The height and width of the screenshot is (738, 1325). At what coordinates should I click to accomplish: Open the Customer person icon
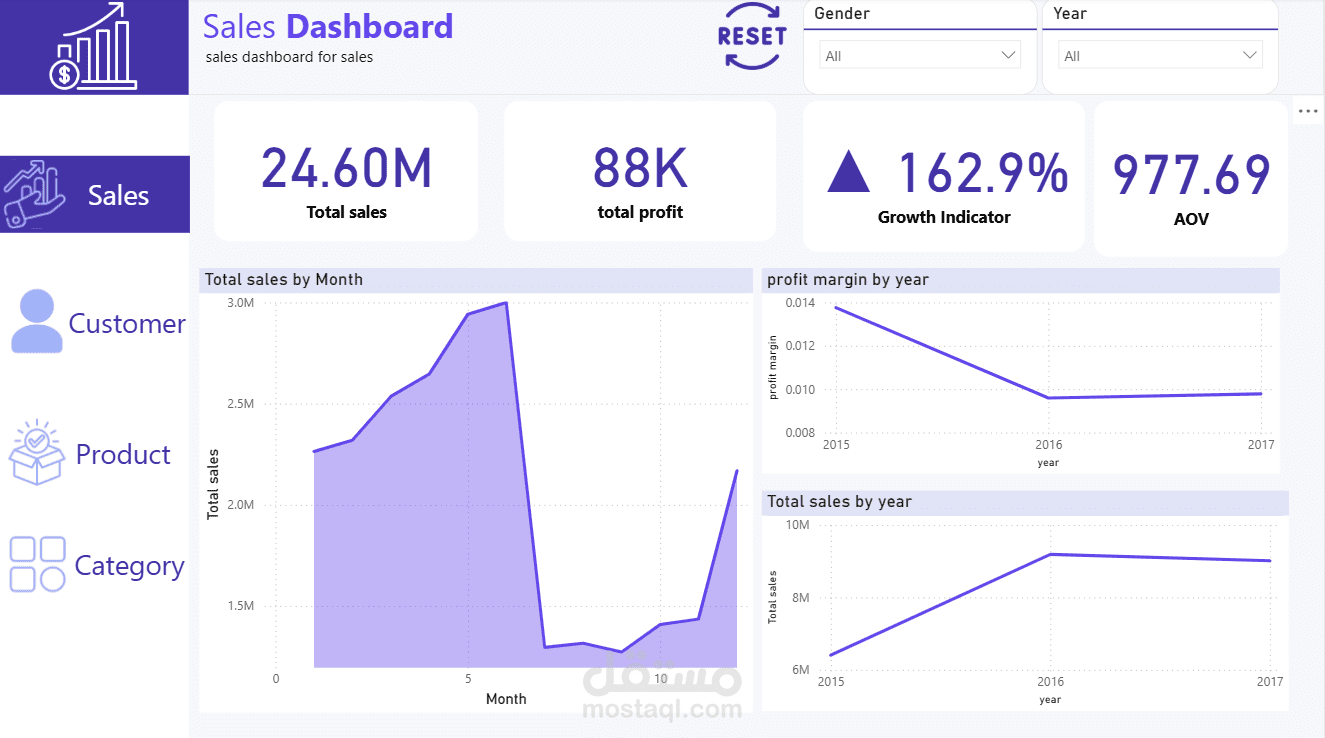tap(37, 321)
